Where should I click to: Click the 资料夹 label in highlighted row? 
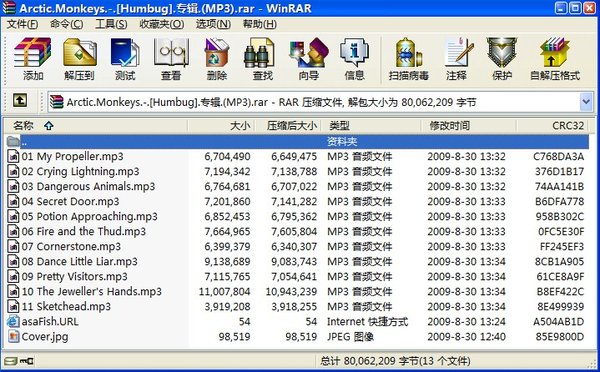tap(342, 142)
